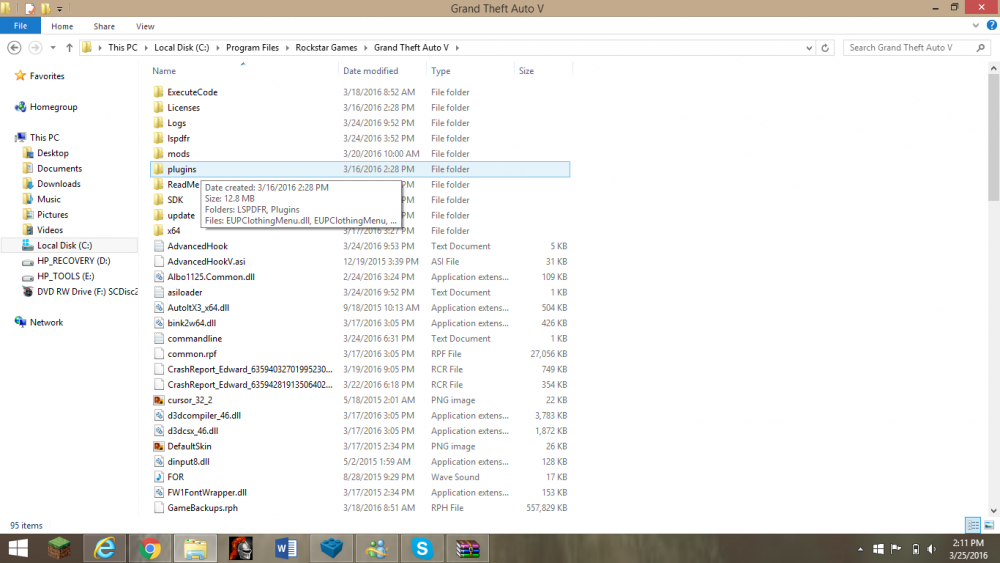Open WinRAR from the taskbar
This screenshot has height=563, width=1000.
tap(467, 548)
